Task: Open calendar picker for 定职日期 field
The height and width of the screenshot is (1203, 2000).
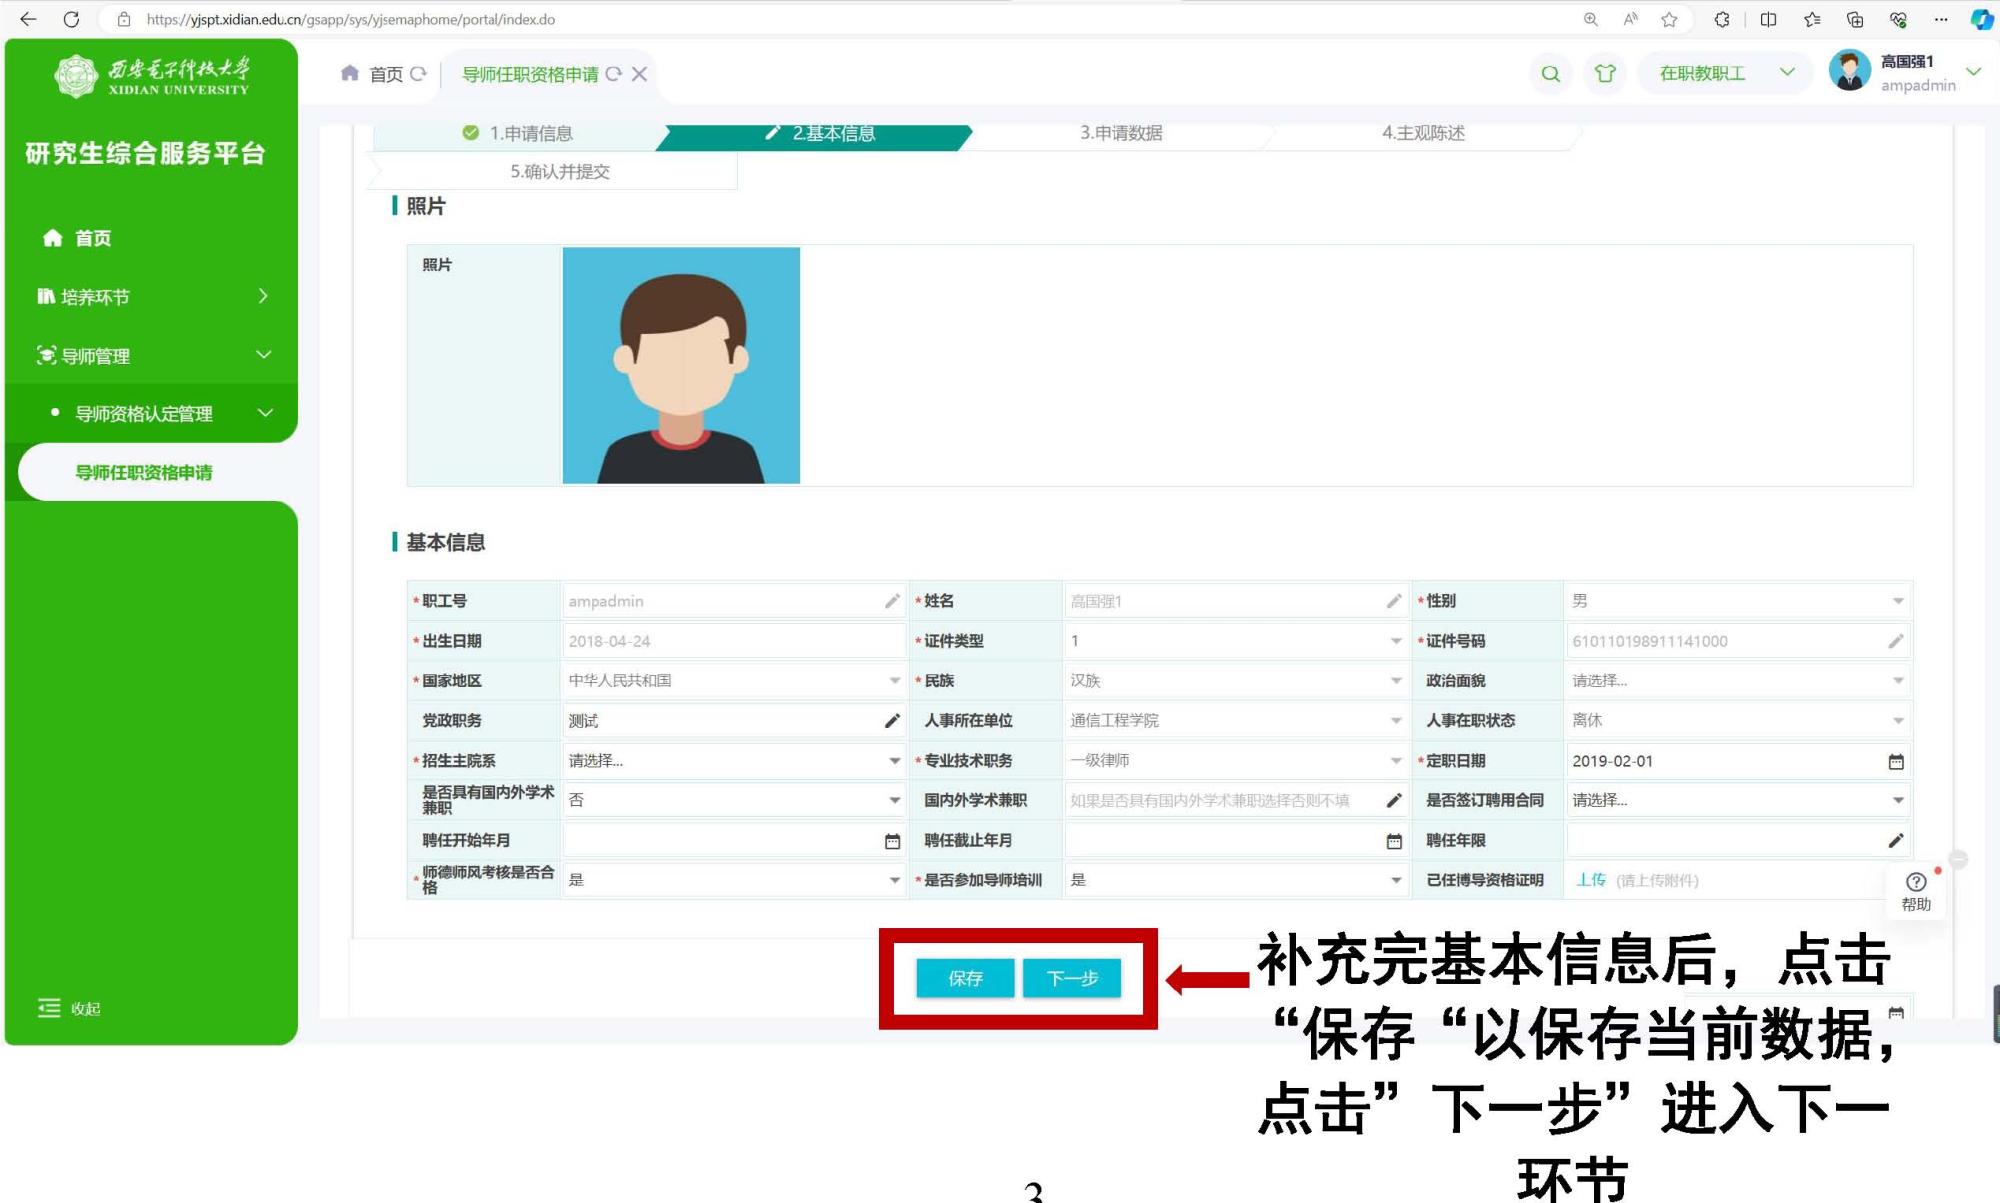Action: click(1895, 762)
